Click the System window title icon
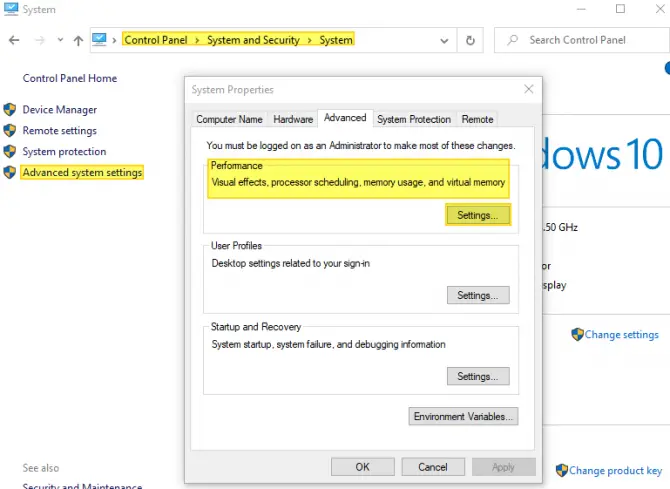Viewport: 670px width, 489px height. (x=11, y=9)
